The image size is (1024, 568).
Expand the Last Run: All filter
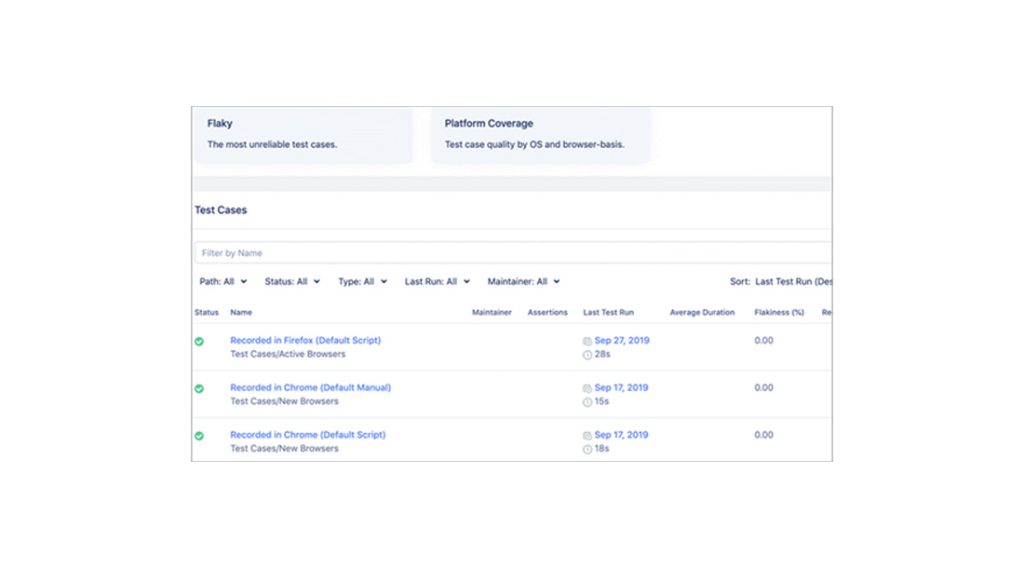pyautogui.click(x=437, y=281)
